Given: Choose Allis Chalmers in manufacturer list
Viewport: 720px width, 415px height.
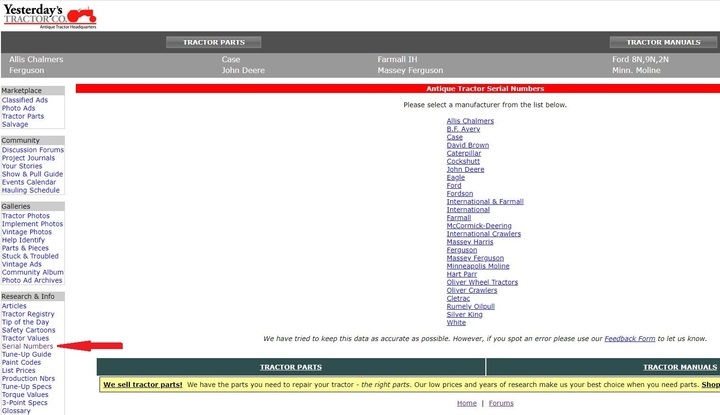Looking at the screenshot, I should point(470,121).
